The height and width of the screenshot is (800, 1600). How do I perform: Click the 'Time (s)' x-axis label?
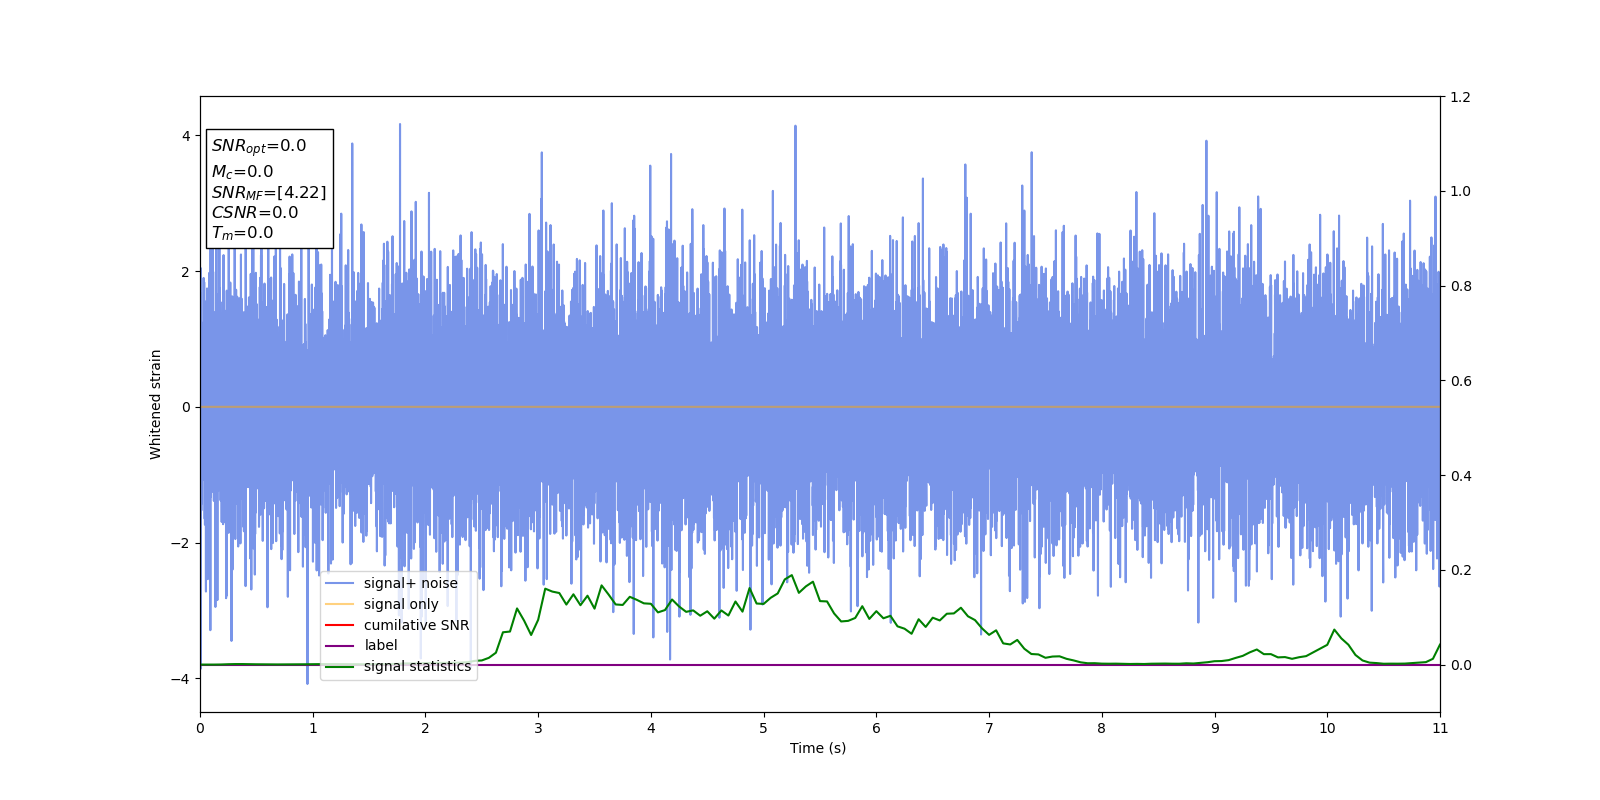point(818,748)
